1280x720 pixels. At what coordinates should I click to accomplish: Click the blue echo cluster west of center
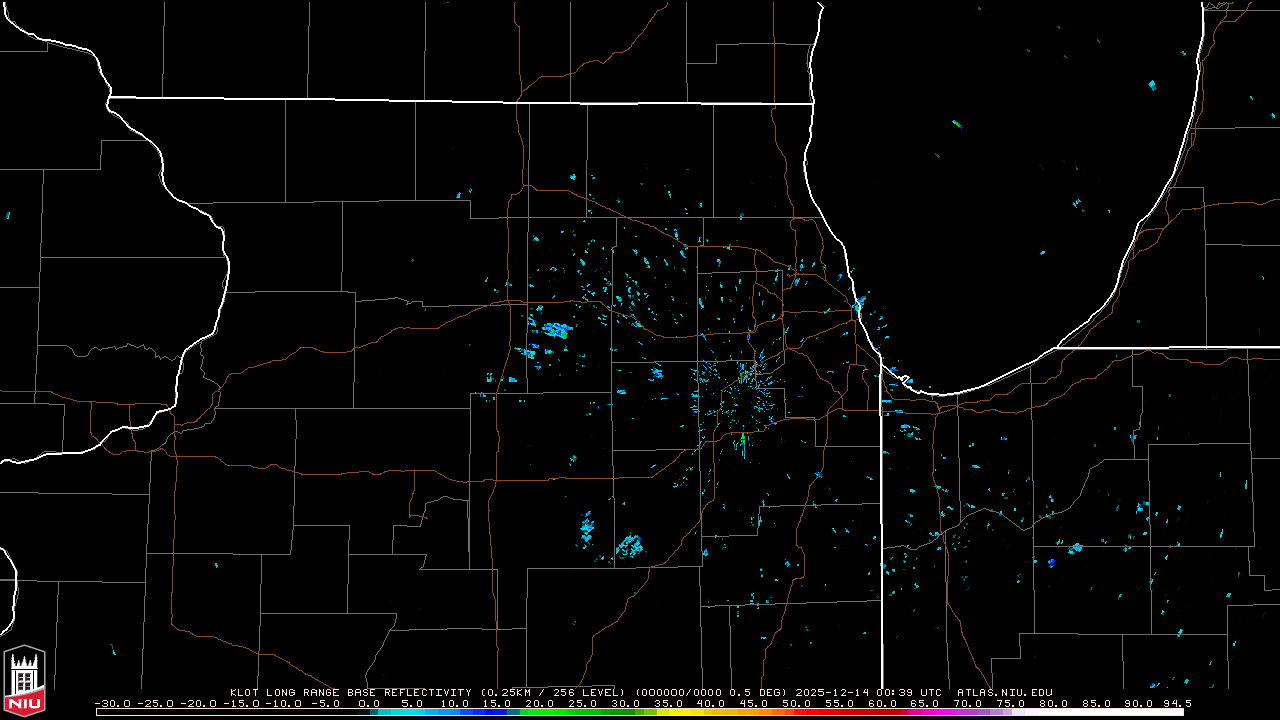(554, 329)
